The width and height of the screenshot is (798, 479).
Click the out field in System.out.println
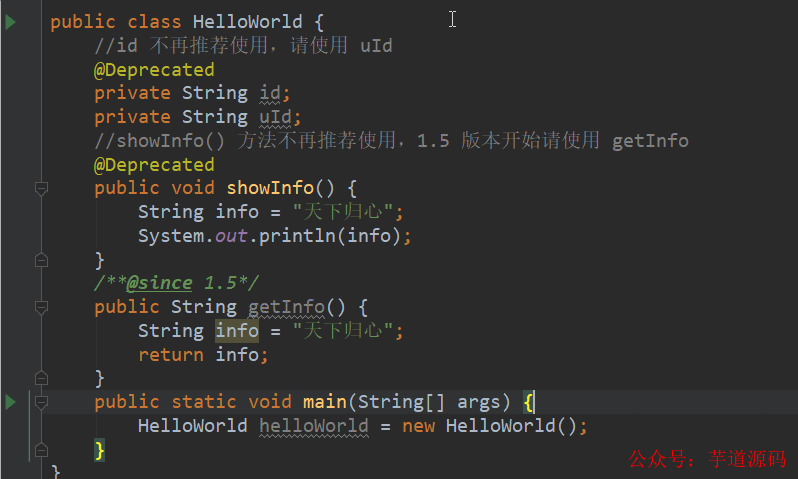click(x=231, y=236)
